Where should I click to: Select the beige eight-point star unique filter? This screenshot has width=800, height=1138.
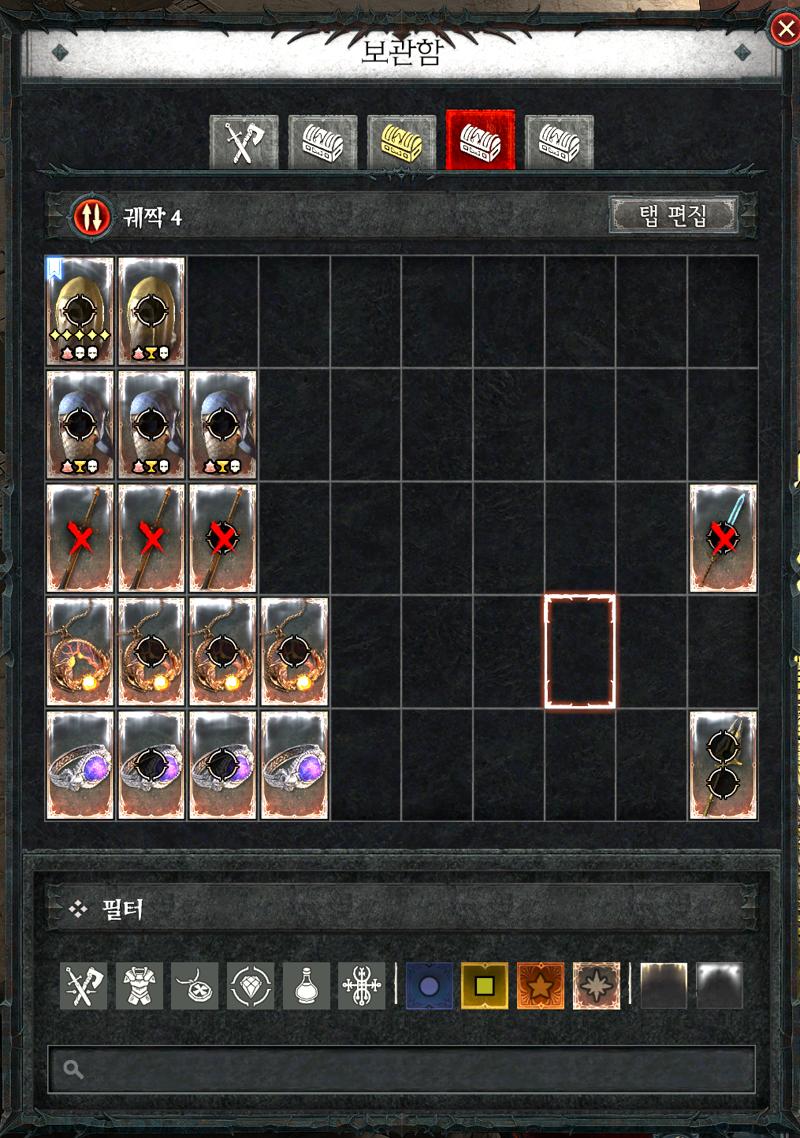click(597, 986)
